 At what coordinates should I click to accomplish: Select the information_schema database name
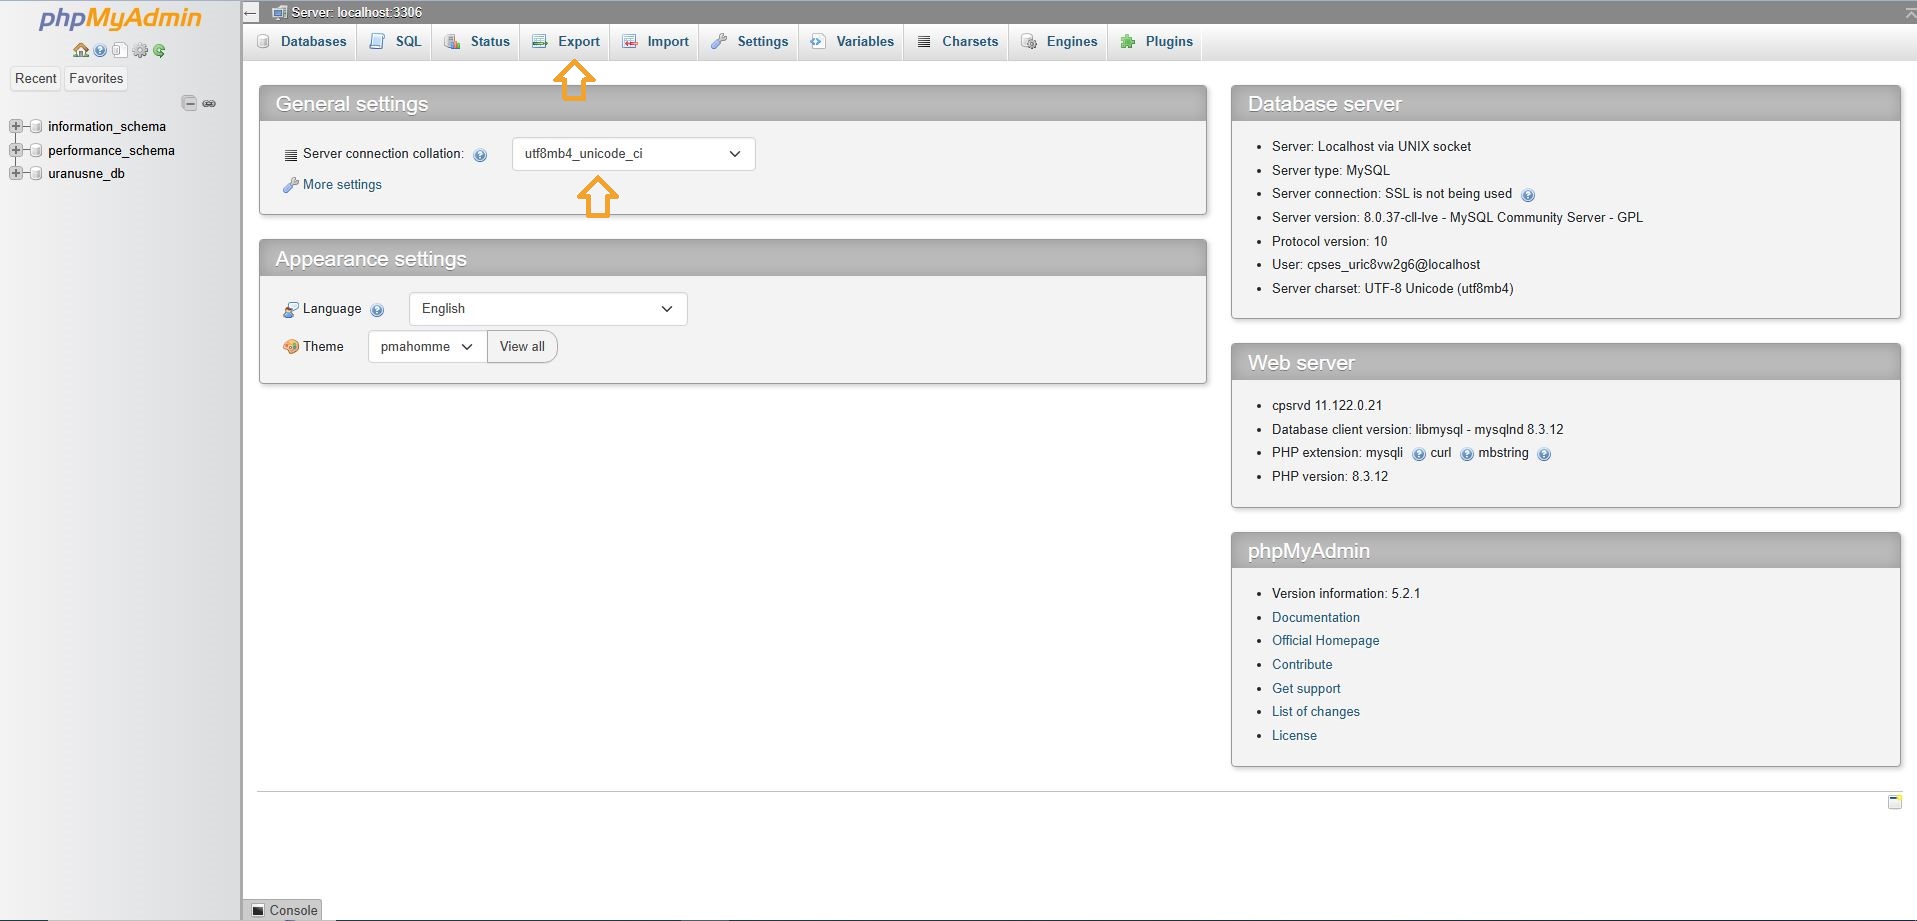coord(107,127)
